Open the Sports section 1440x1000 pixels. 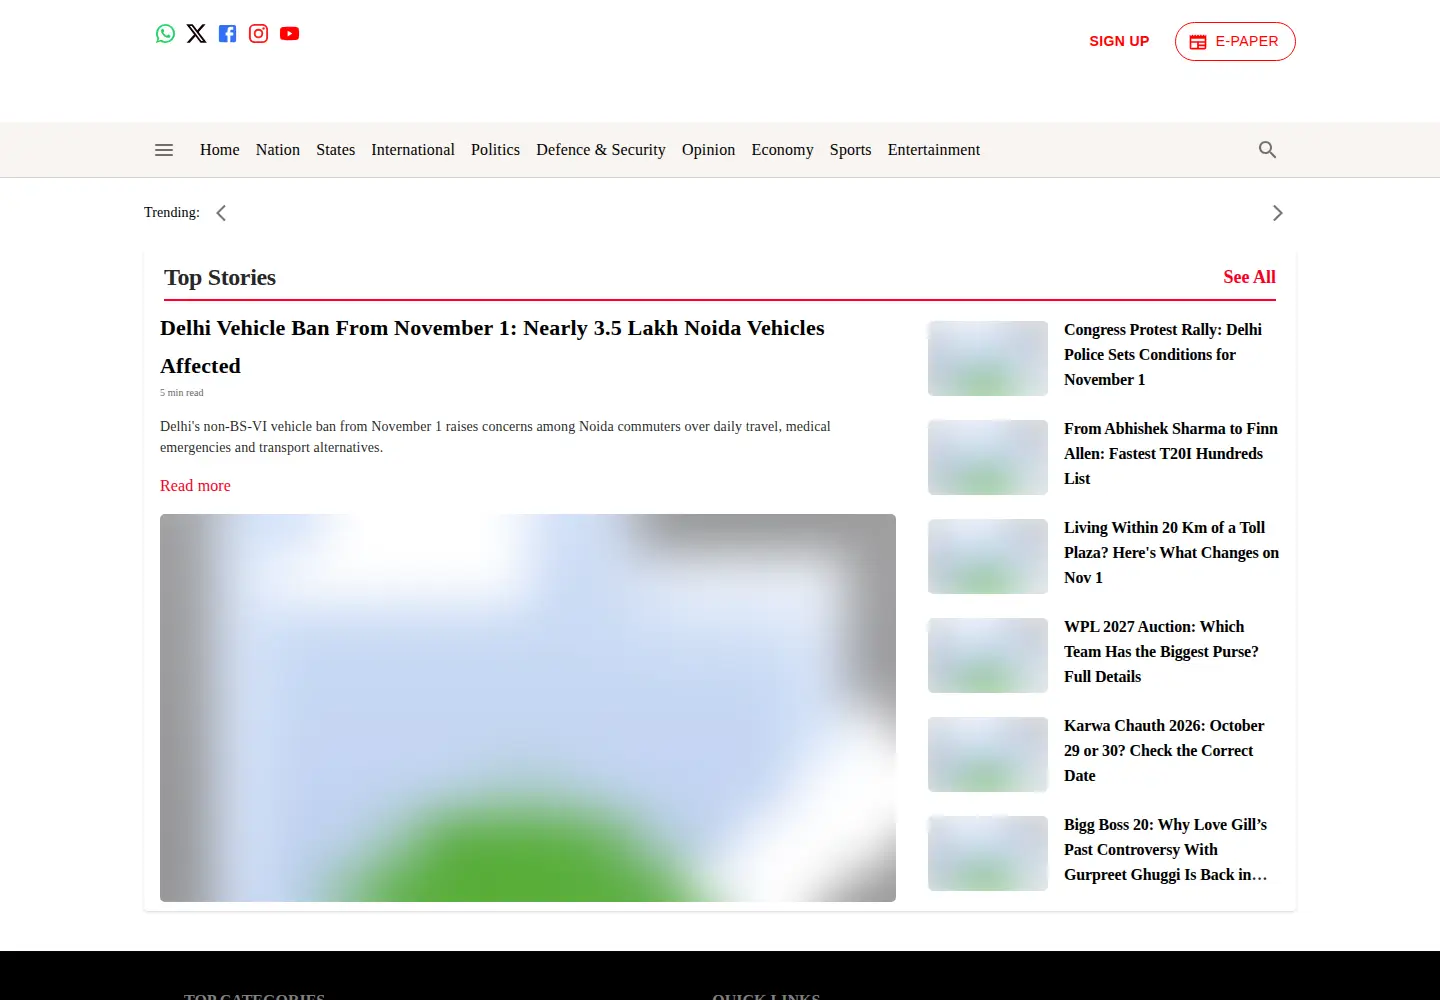coord(850,150)
